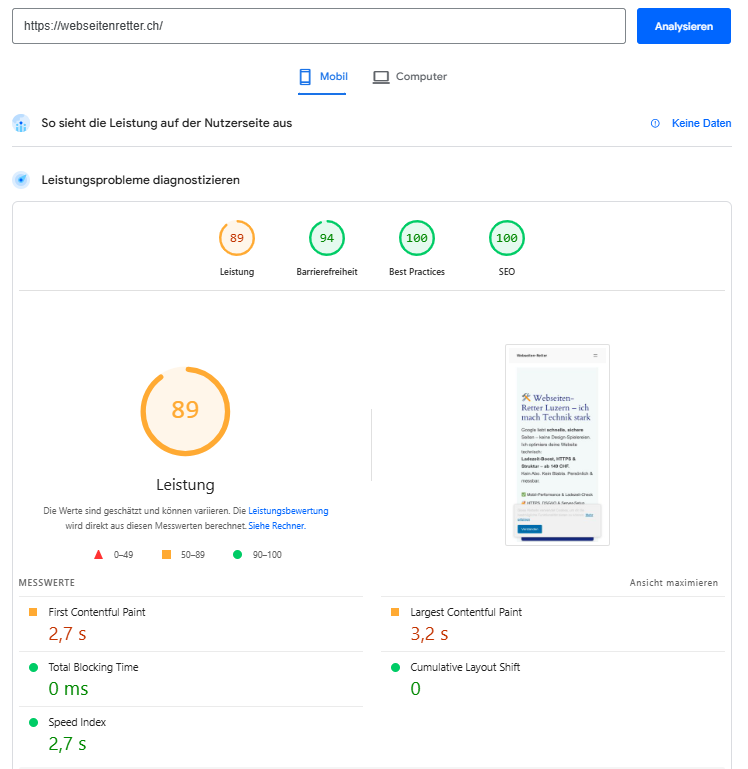Expand the First Contentful Paint metric
The height and width of the screenshot is (769, 748).
[191, 624]
